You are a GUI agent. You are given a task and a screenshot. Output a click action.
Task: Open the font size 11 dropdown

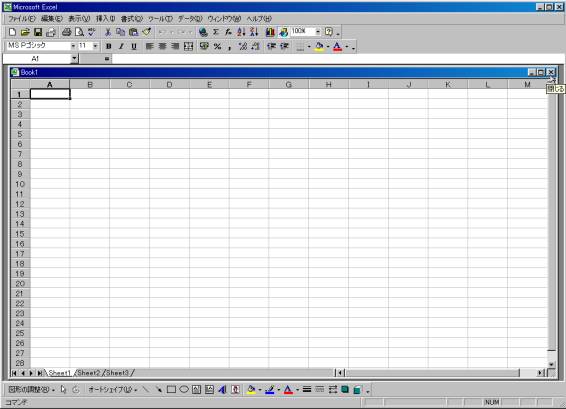[95, 46]
